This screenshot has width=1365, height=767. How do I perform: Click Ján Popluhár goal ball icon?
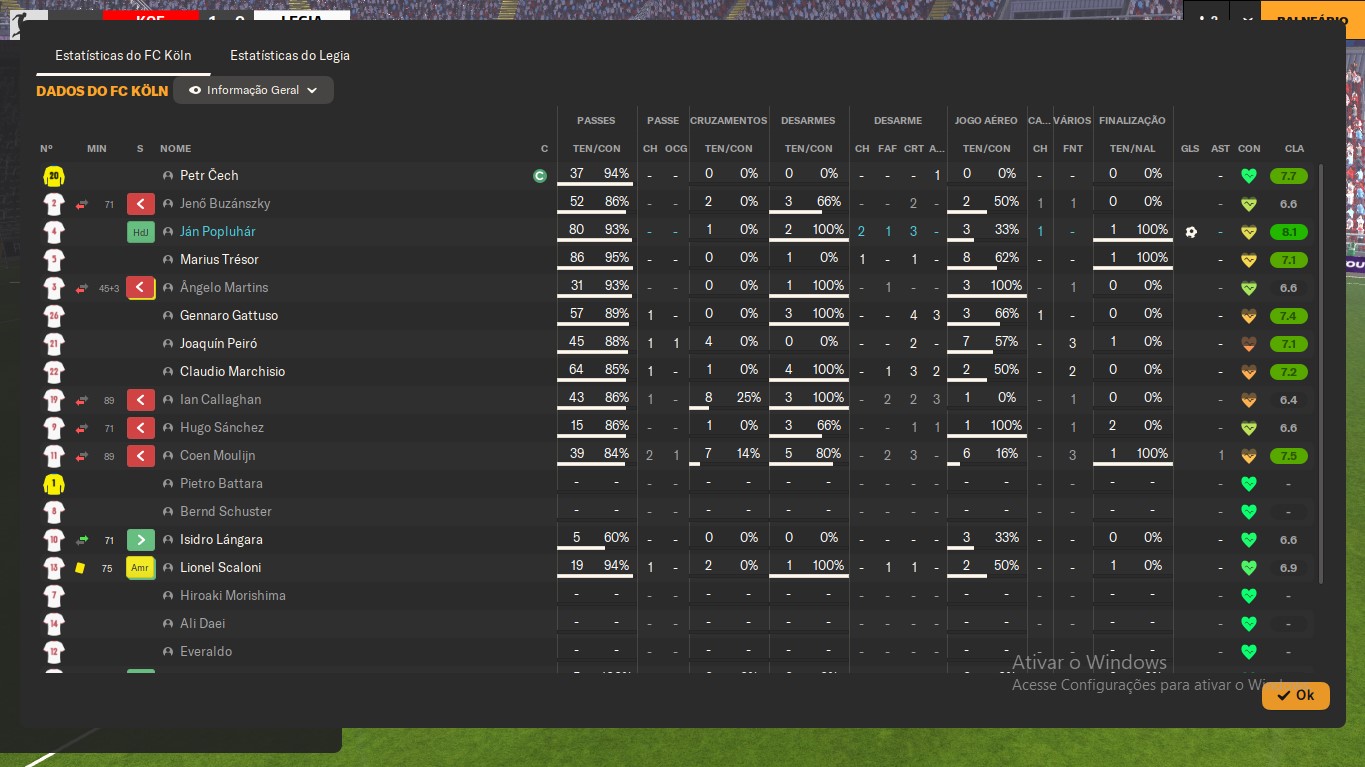[x=1190, y=232]
